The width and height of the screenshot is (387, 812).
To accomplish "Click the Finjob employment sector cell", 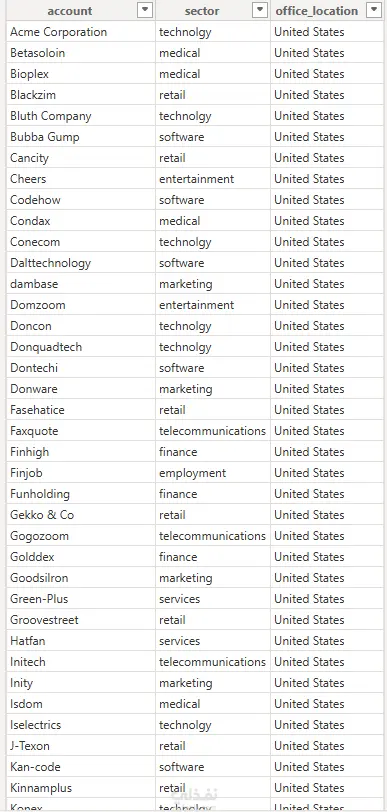I will [213, 473].
